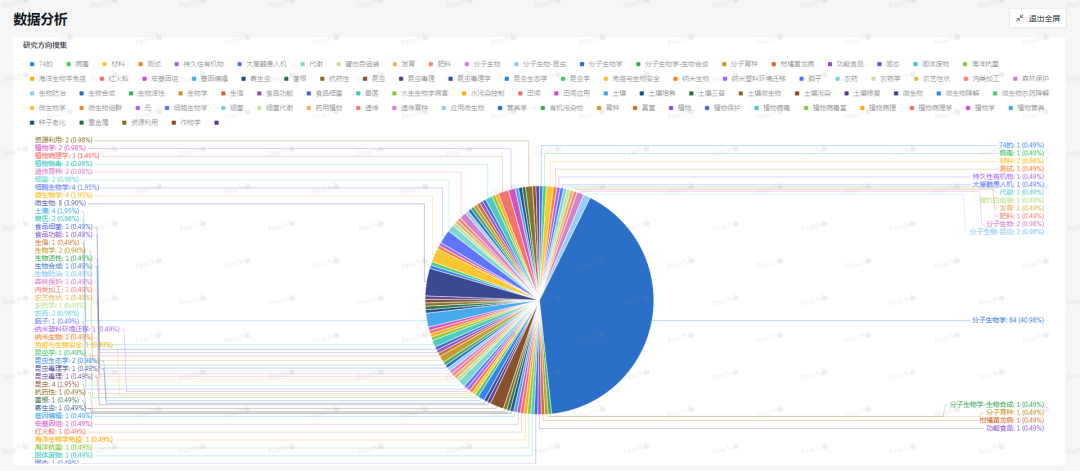Click the chart label 功能食品: 1 (0.49%)
Screen dimensions: 1080x471
click(x=1015, y=428)
